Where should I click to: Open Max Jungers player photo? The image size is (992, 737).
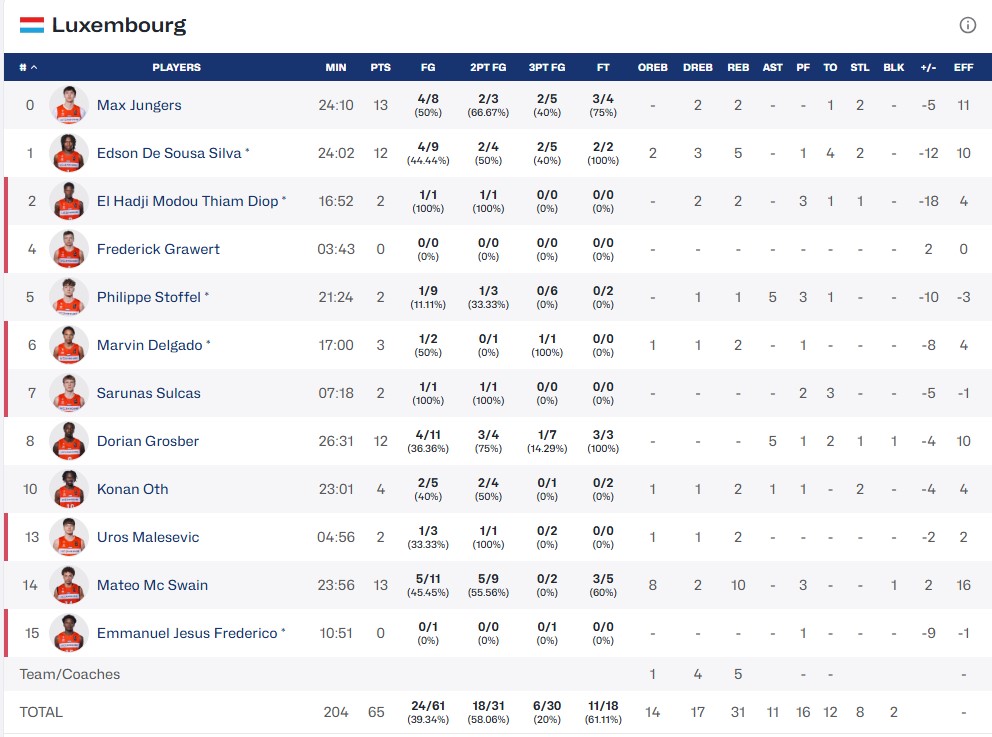click(68, 105)
